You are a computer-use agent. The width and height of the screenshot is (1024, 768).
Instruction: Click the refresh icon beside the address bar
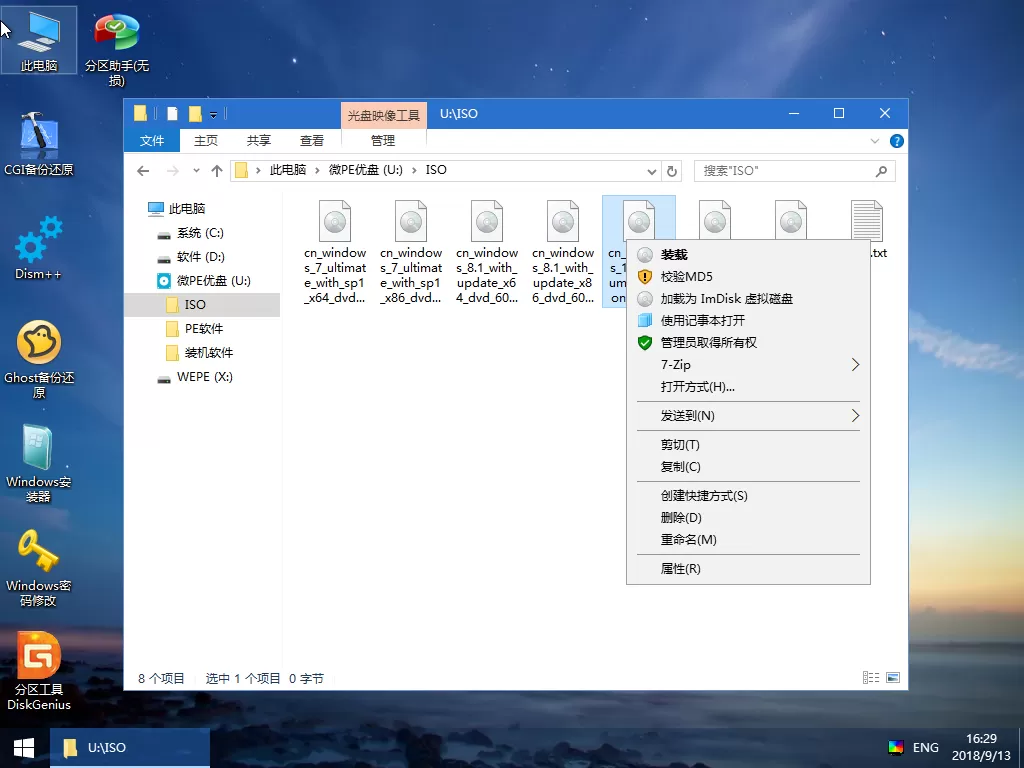click(672, 171)
